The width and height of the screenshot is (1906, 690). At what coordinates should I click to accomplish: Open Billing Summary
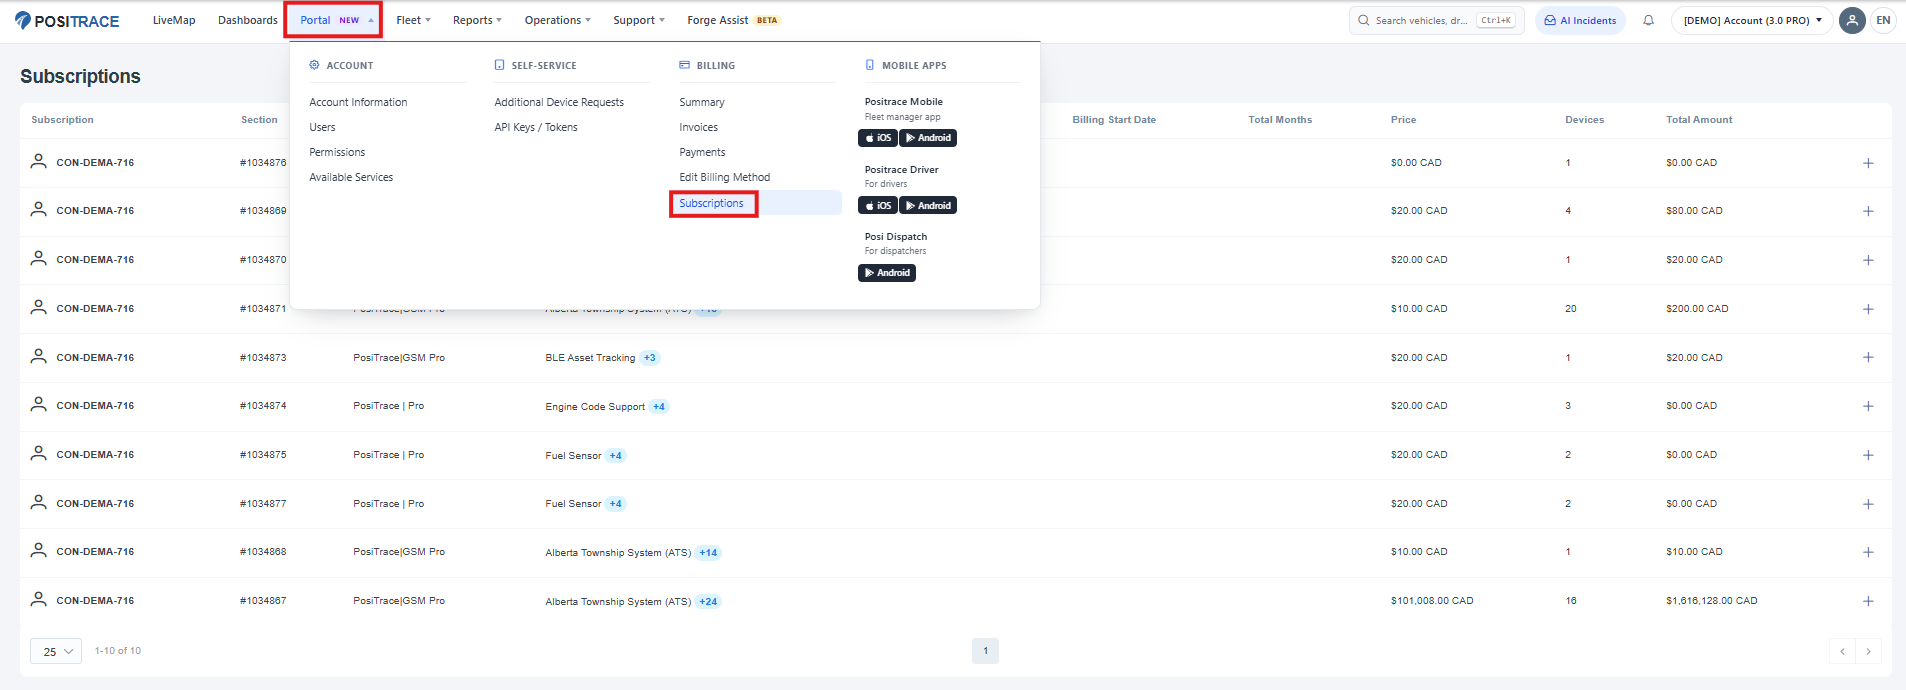(x=702, y=102)
